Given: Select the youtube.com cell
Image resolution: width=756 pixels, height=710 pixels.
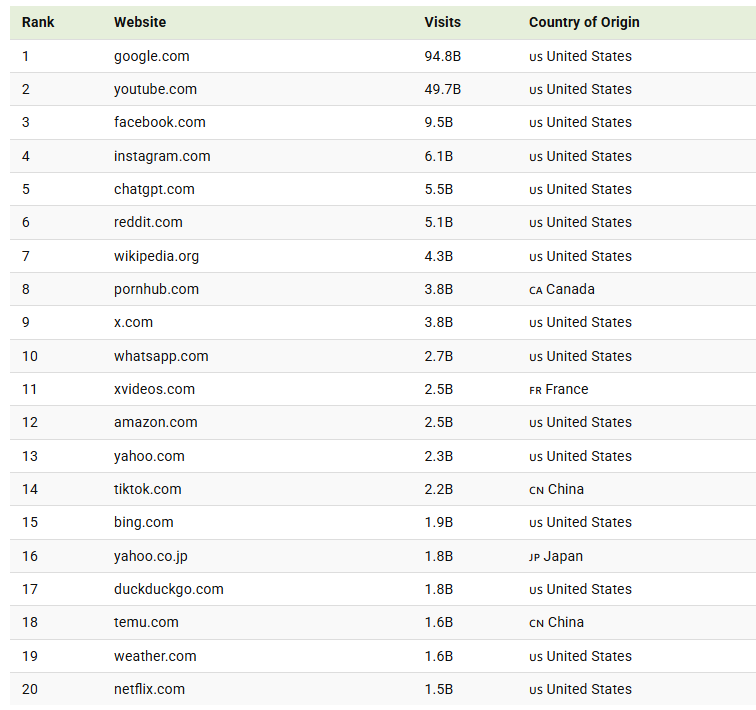Looking at the screenshot, I should tap(155, 89).
